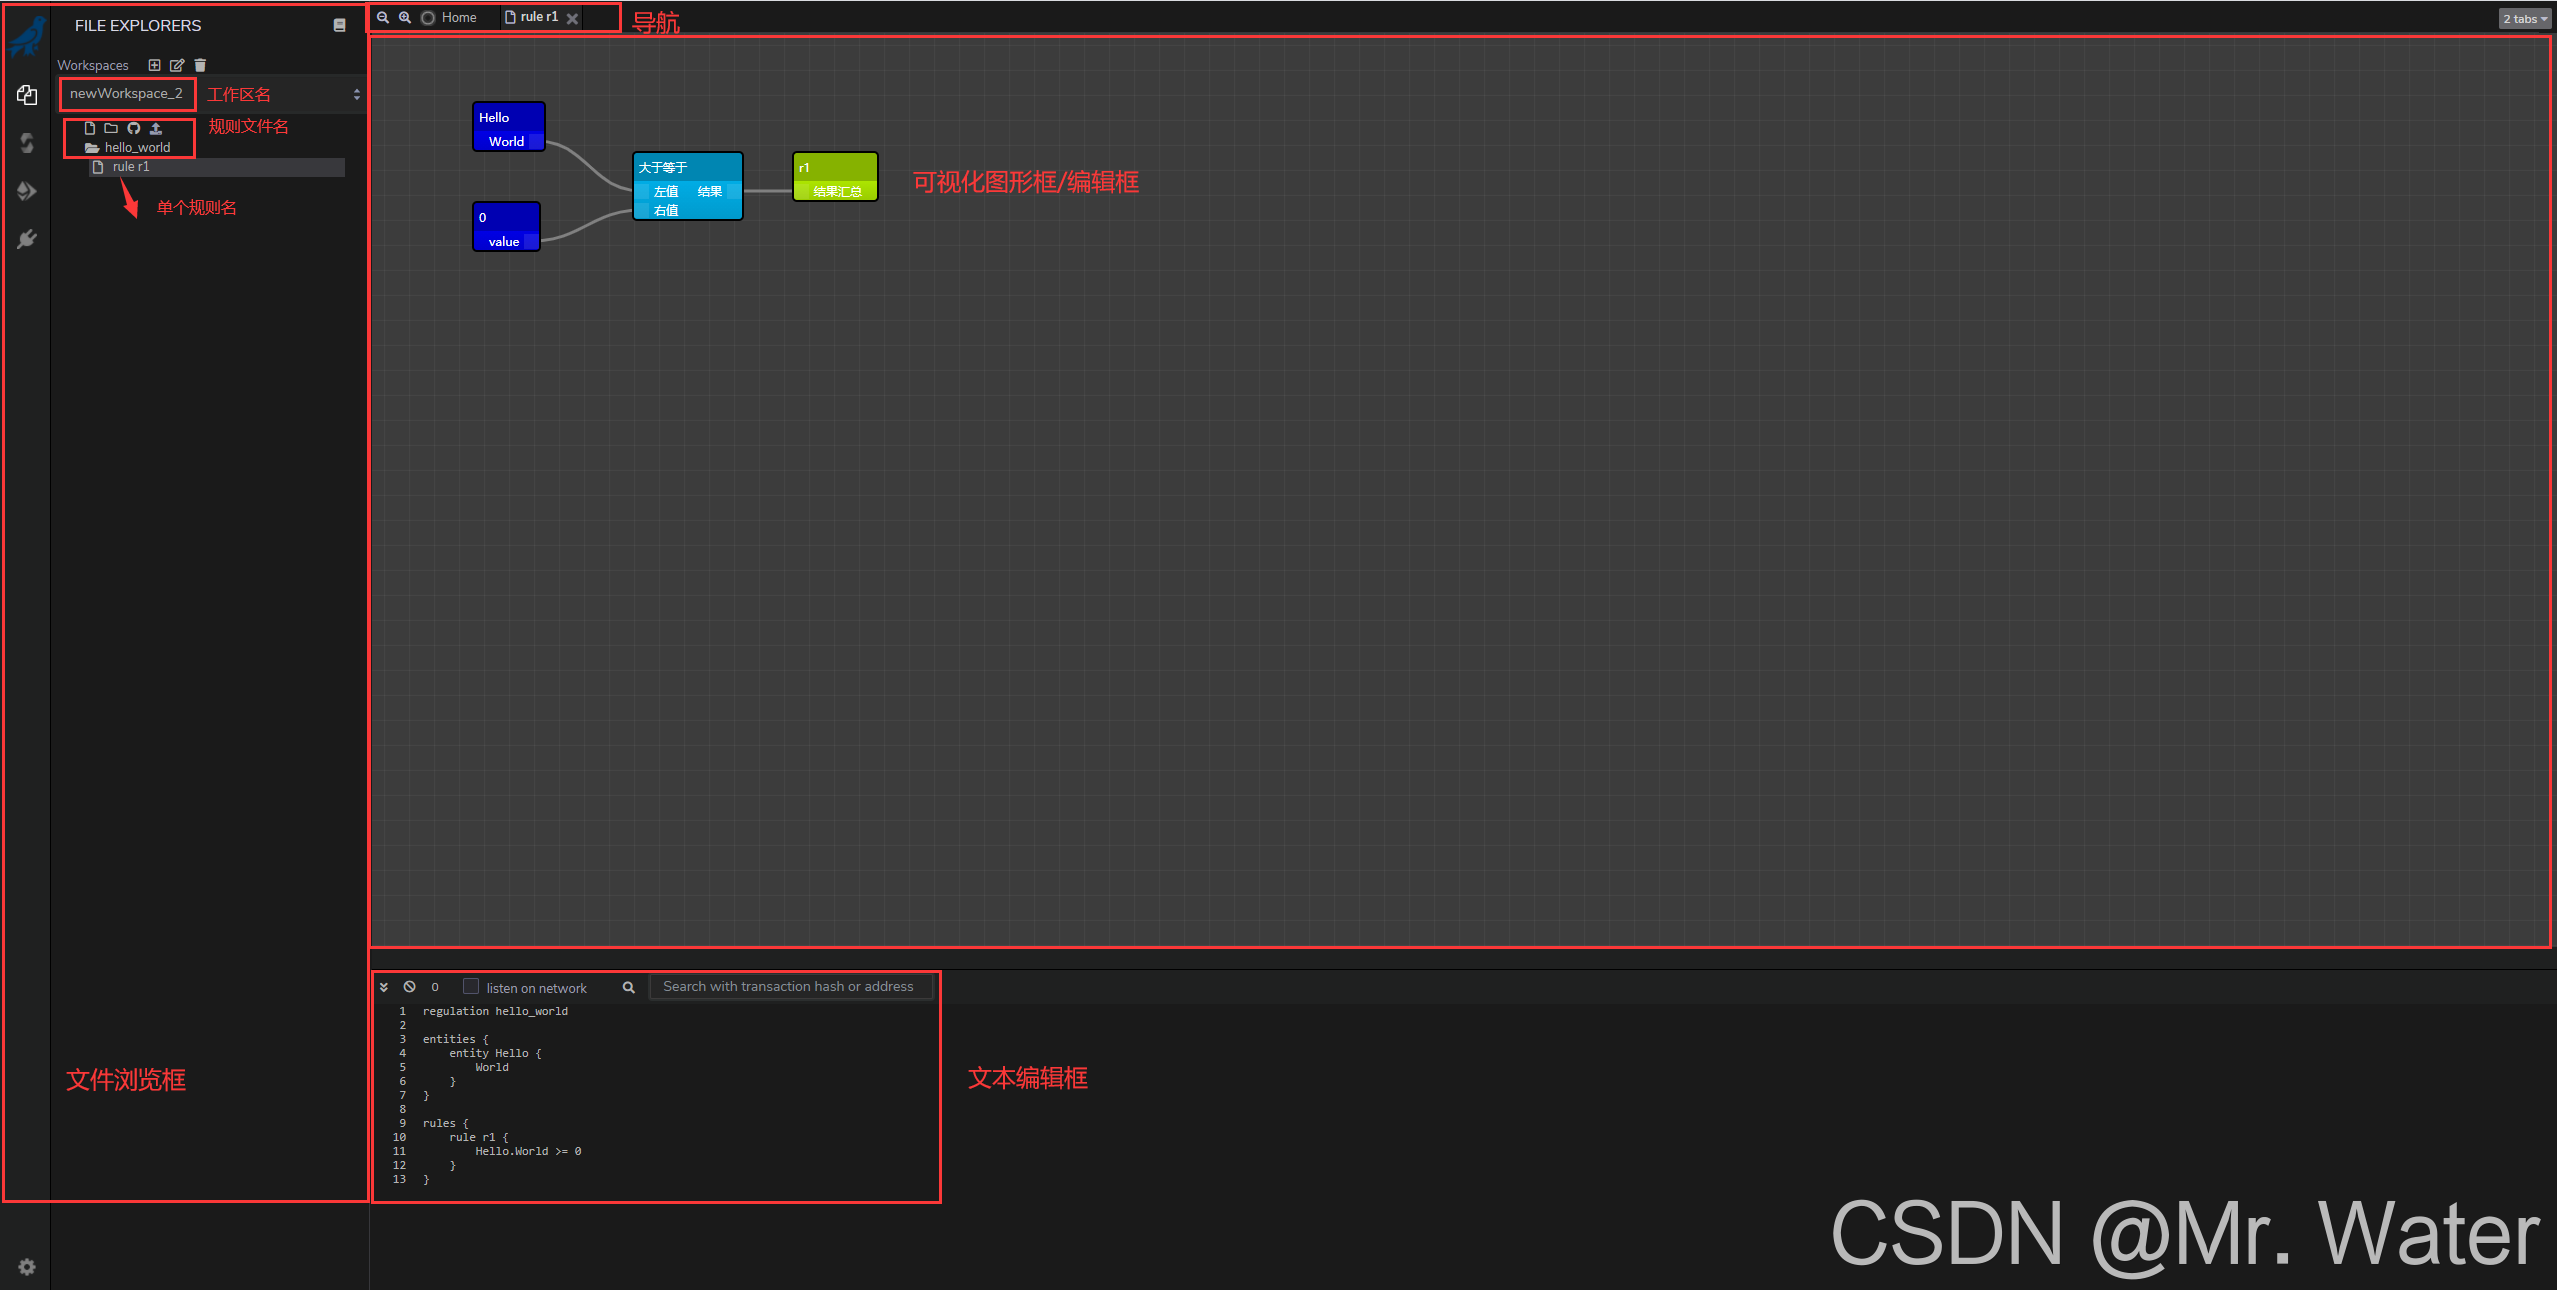Switch to the Home tab
The image size is (2557, 1290).
[x=458, y=18]
